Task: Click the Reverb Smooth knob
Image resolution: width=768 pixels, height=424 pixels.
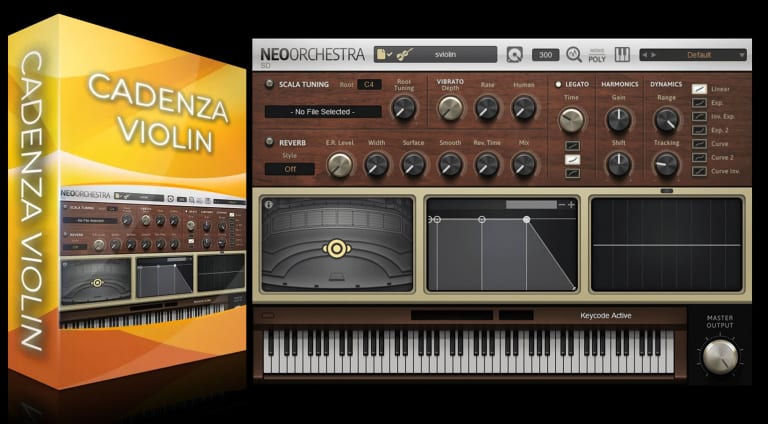Action: coord(450,165)
